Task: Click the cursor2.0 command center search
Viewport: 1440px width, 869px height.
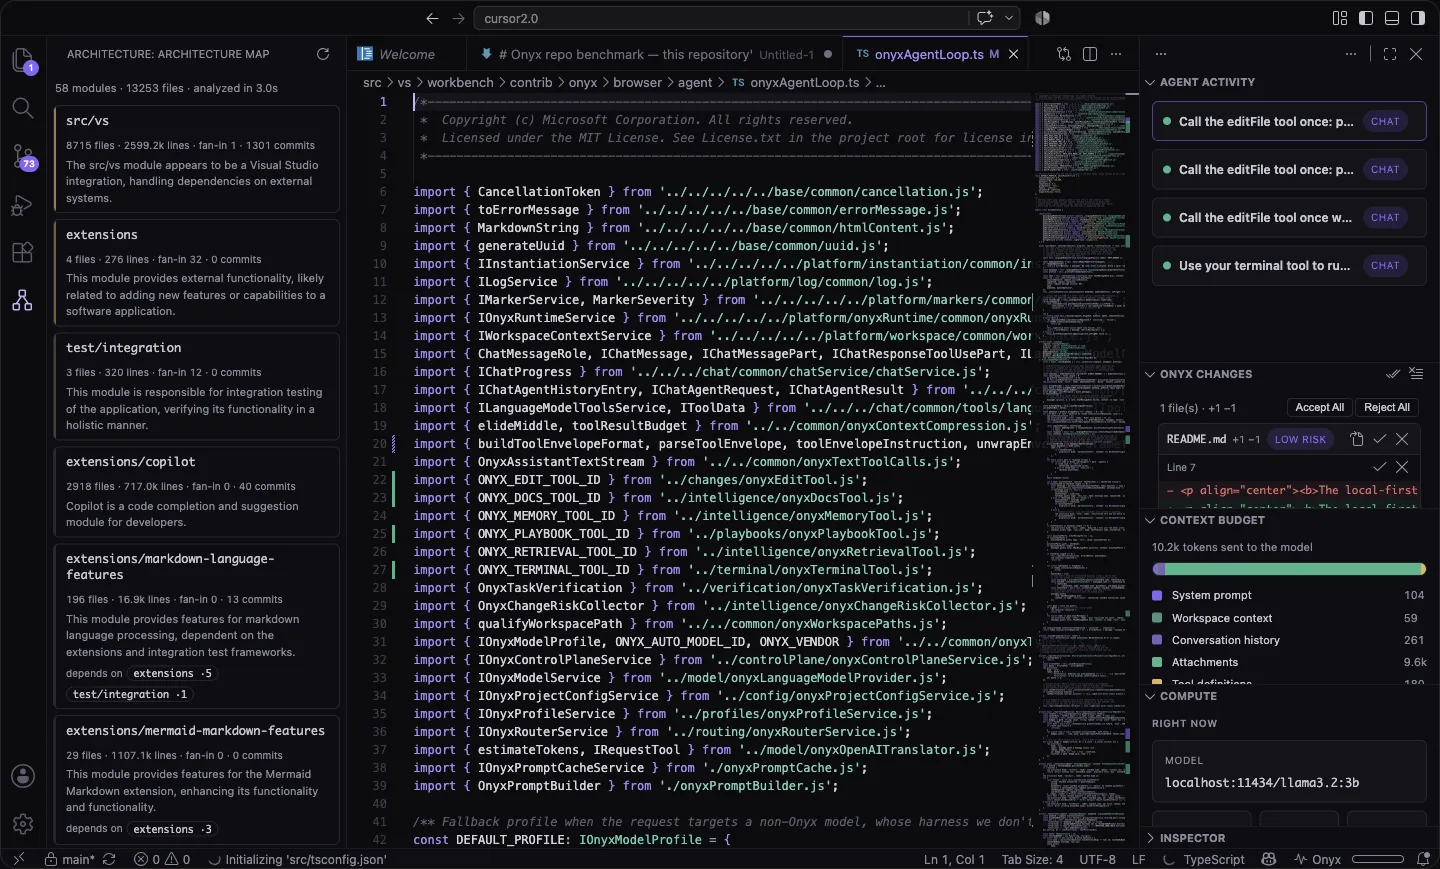Action: point(722,18)
